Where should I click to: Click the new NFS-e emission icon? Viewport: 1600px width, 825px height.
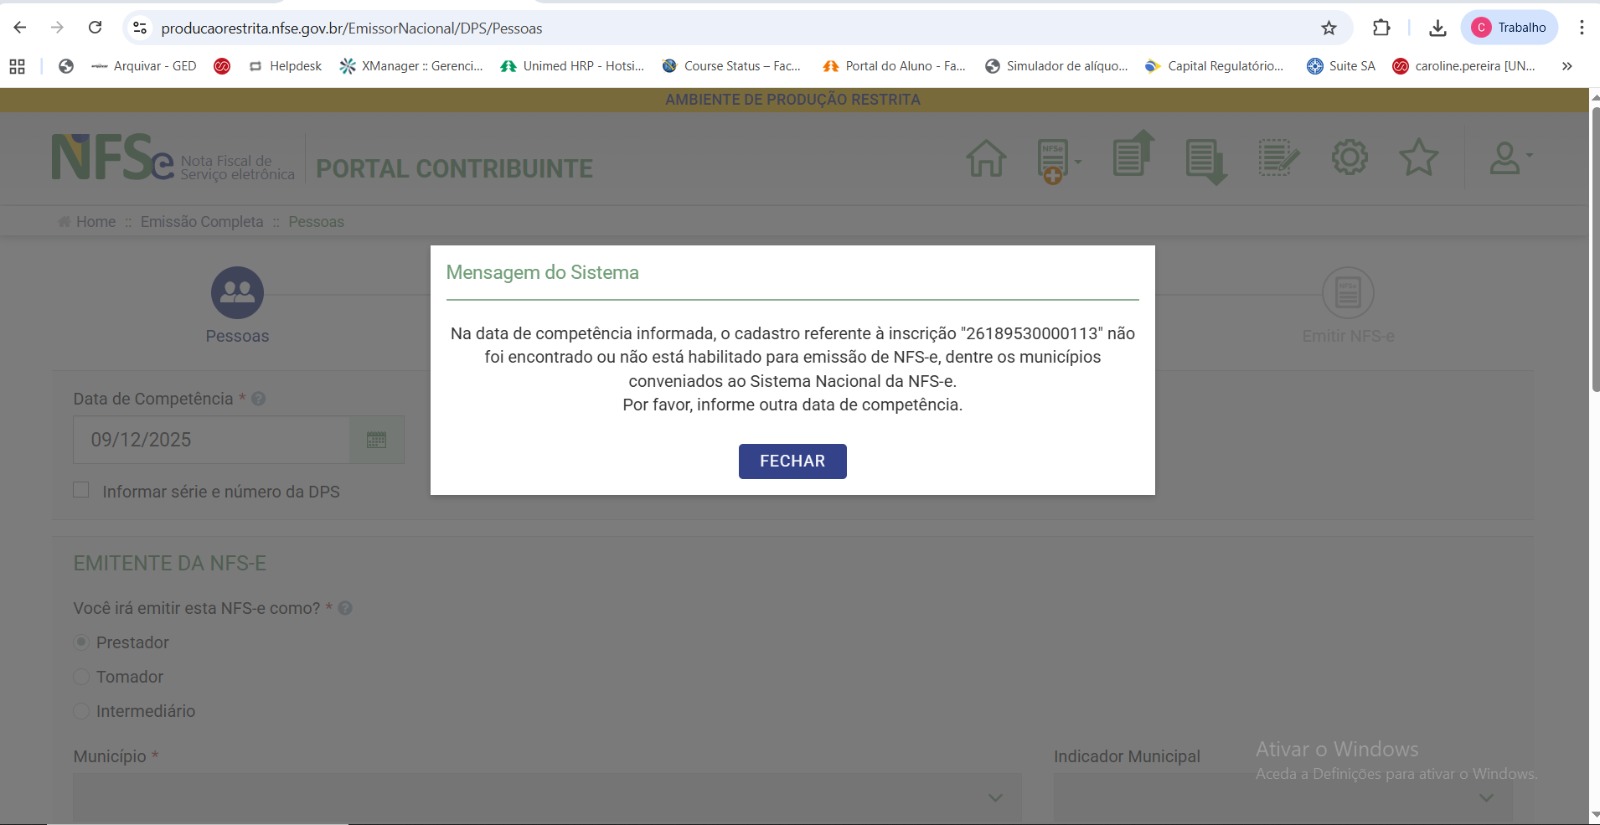pyautogui.click(x=1053, y=160)
